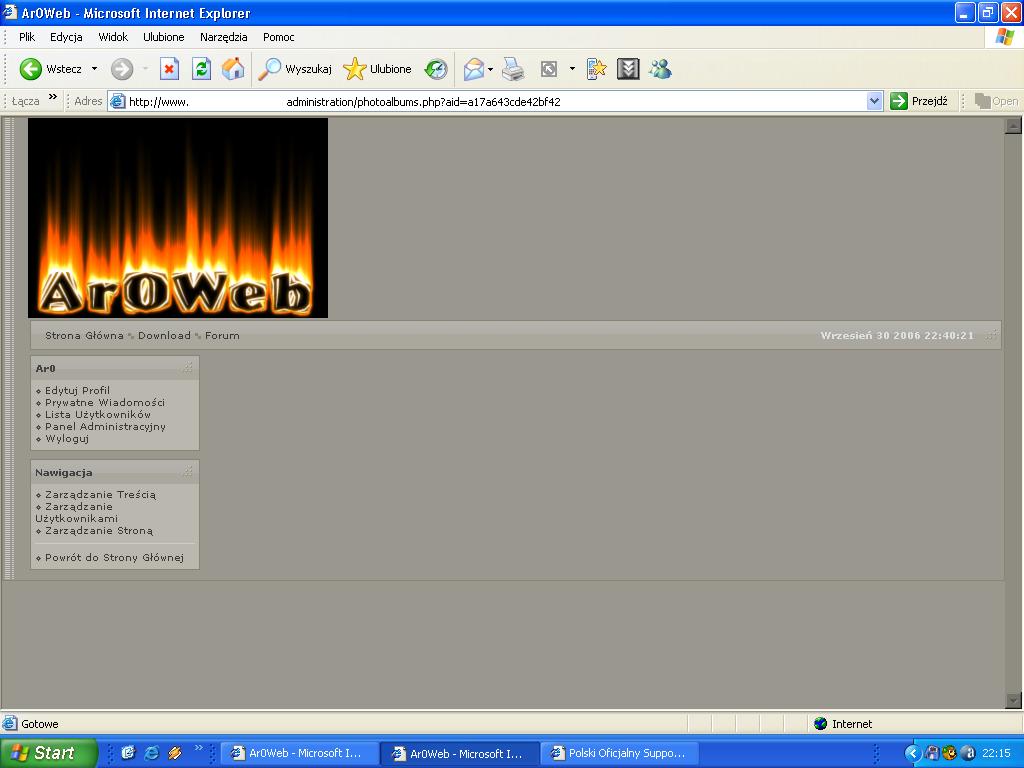Switch to the first Ar0Web taskbar window
The height and width of the screenshot is (768, 1024).
pos(298,753)
